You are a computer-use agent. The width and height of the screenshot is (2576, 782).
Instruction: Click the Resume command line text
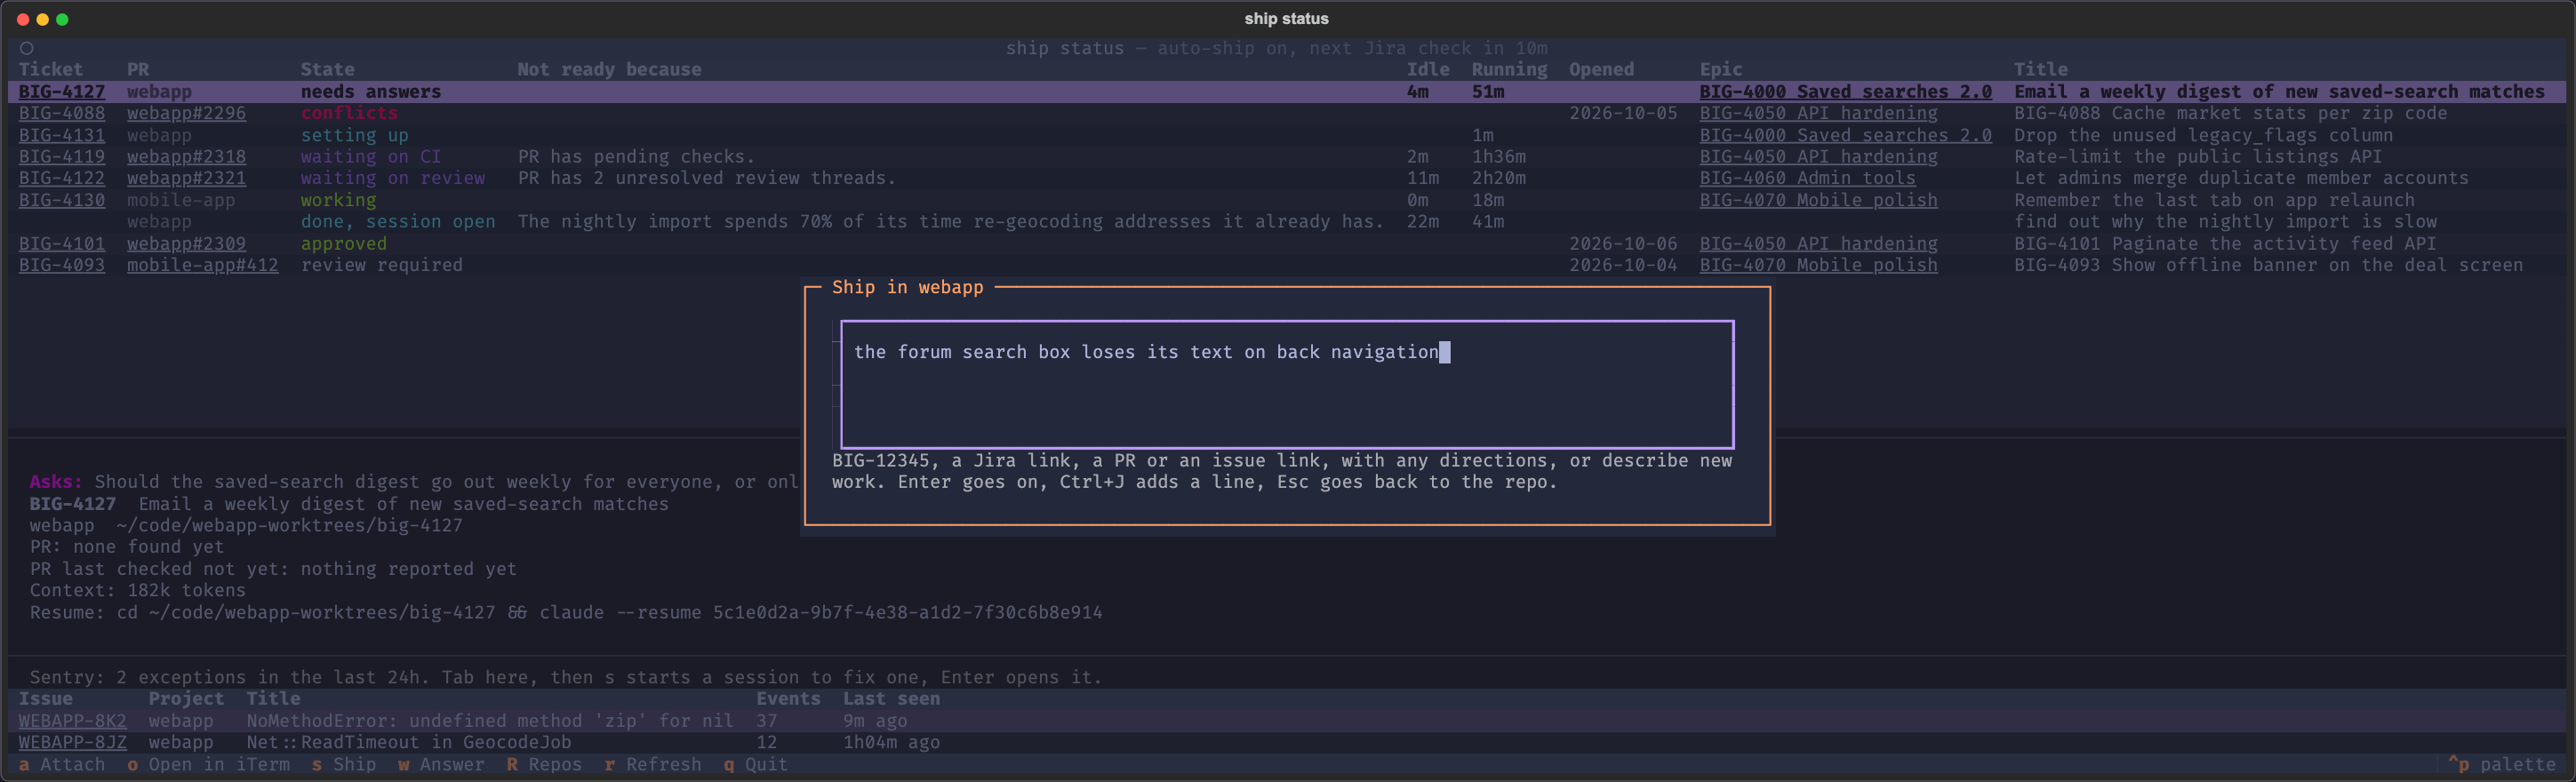(x=566, y=613)
